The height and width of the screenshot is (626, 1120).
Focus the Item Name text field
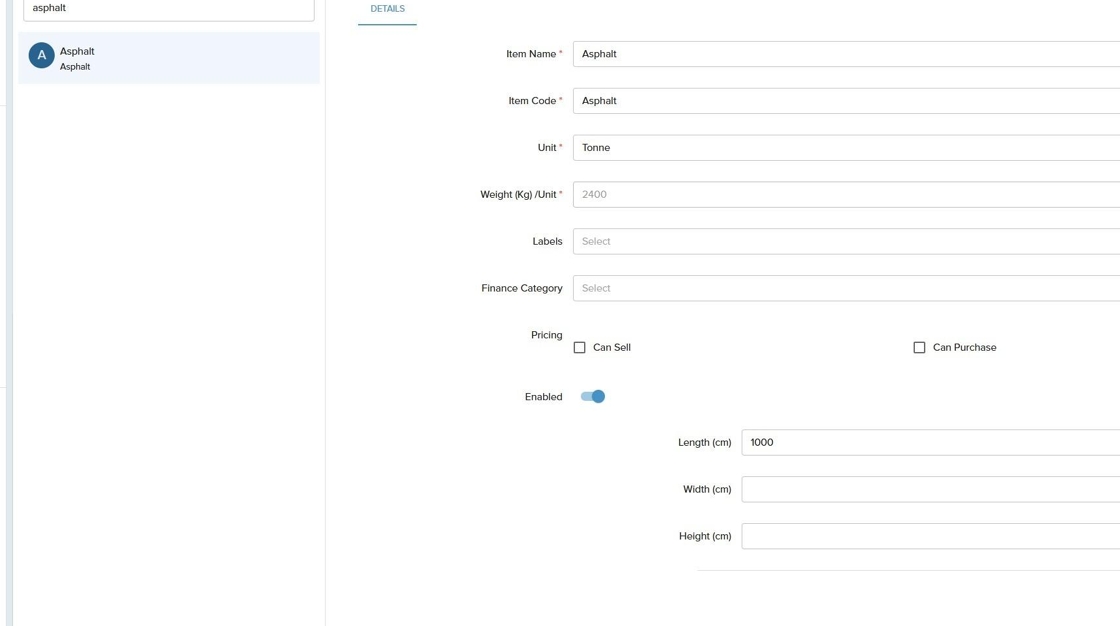point(845,54)
